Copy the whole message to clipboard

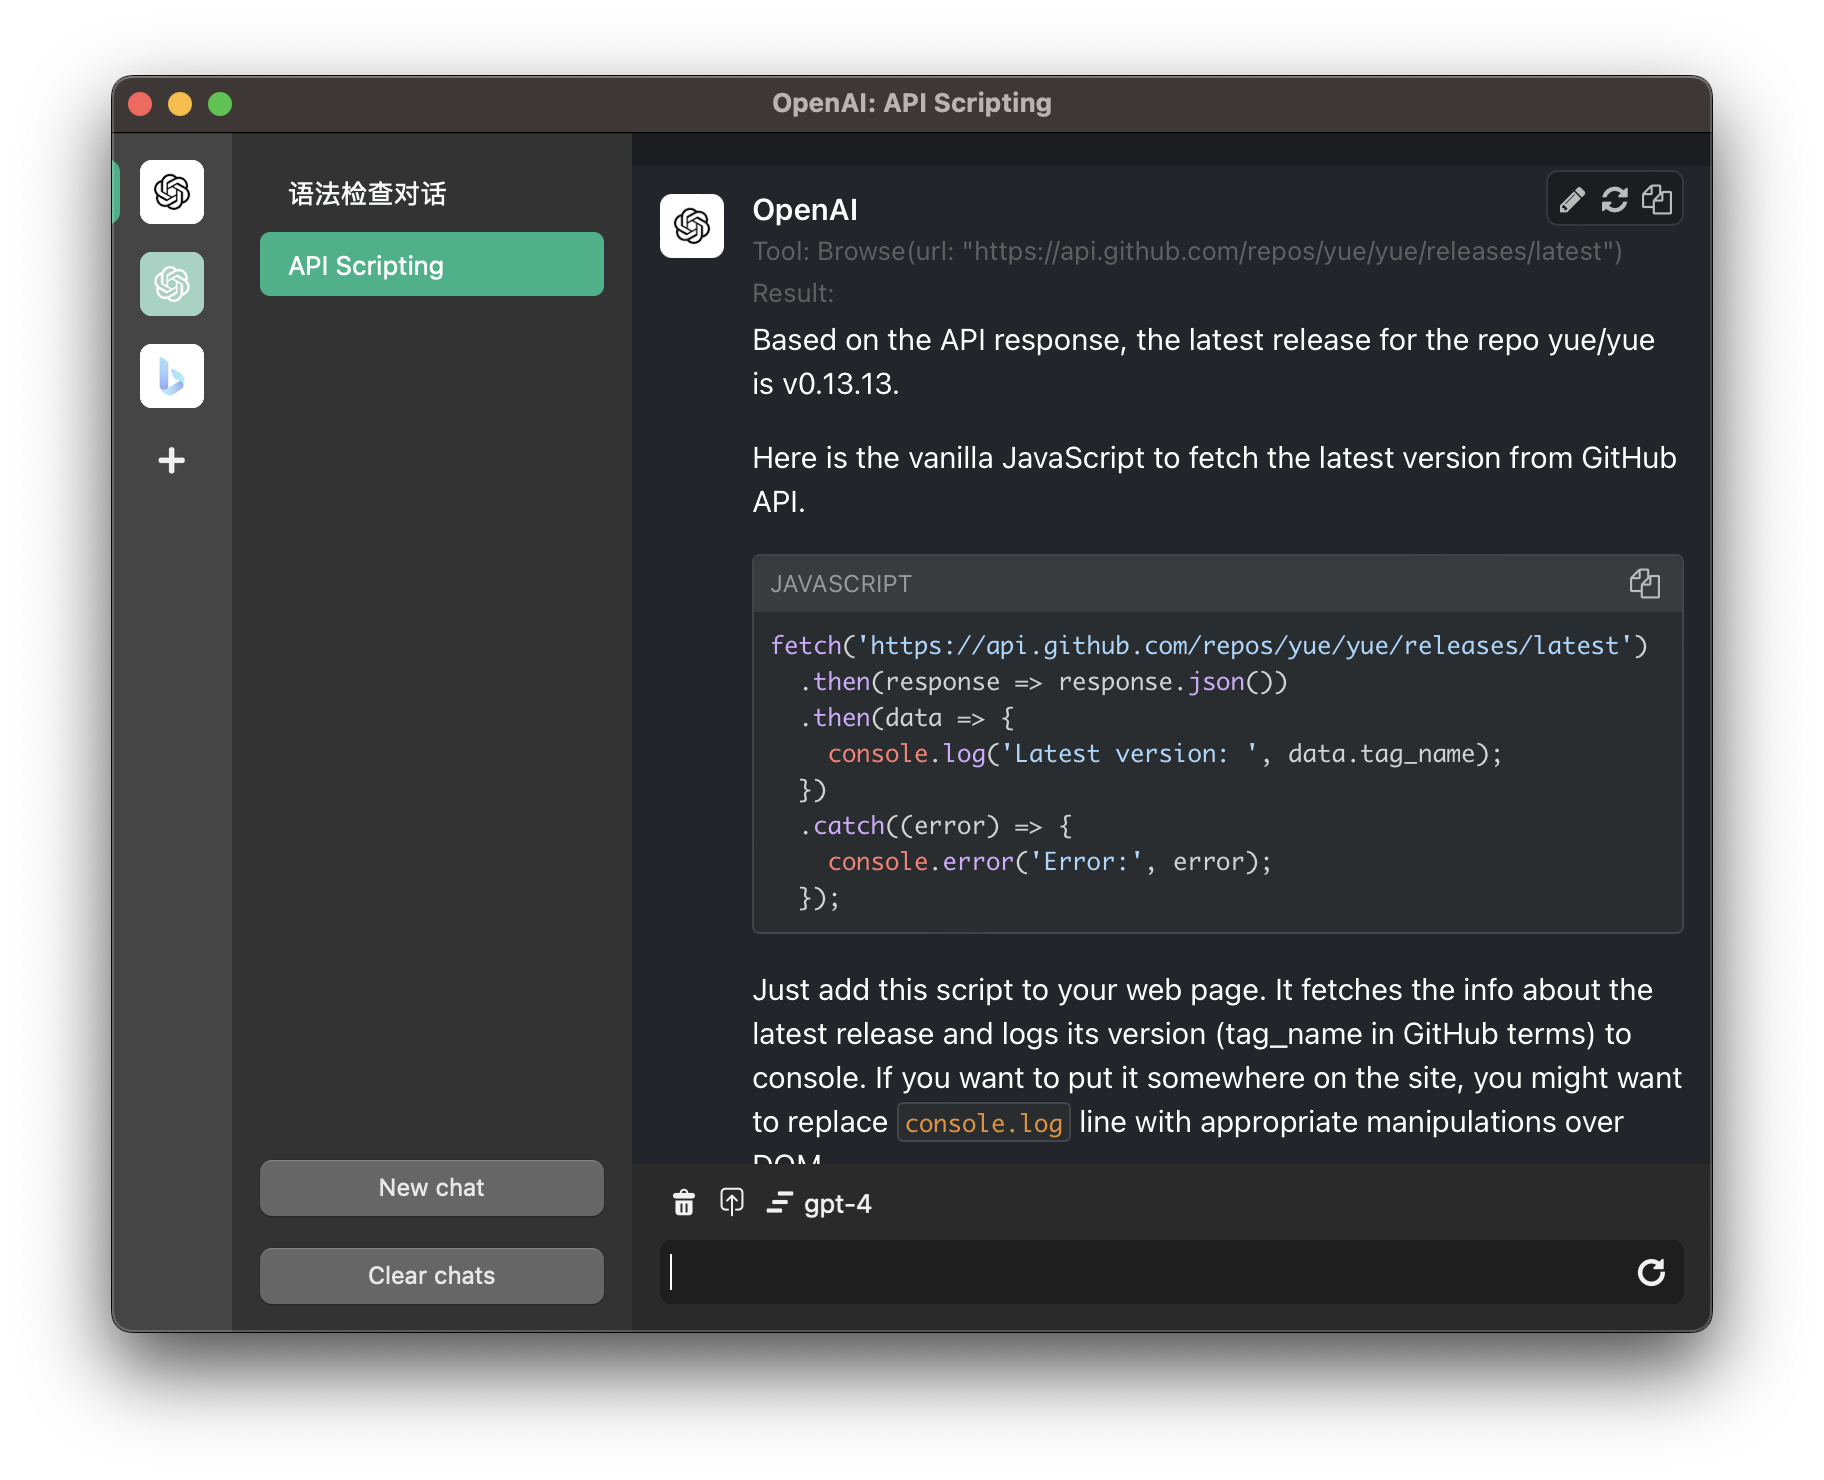(1657, 200)
